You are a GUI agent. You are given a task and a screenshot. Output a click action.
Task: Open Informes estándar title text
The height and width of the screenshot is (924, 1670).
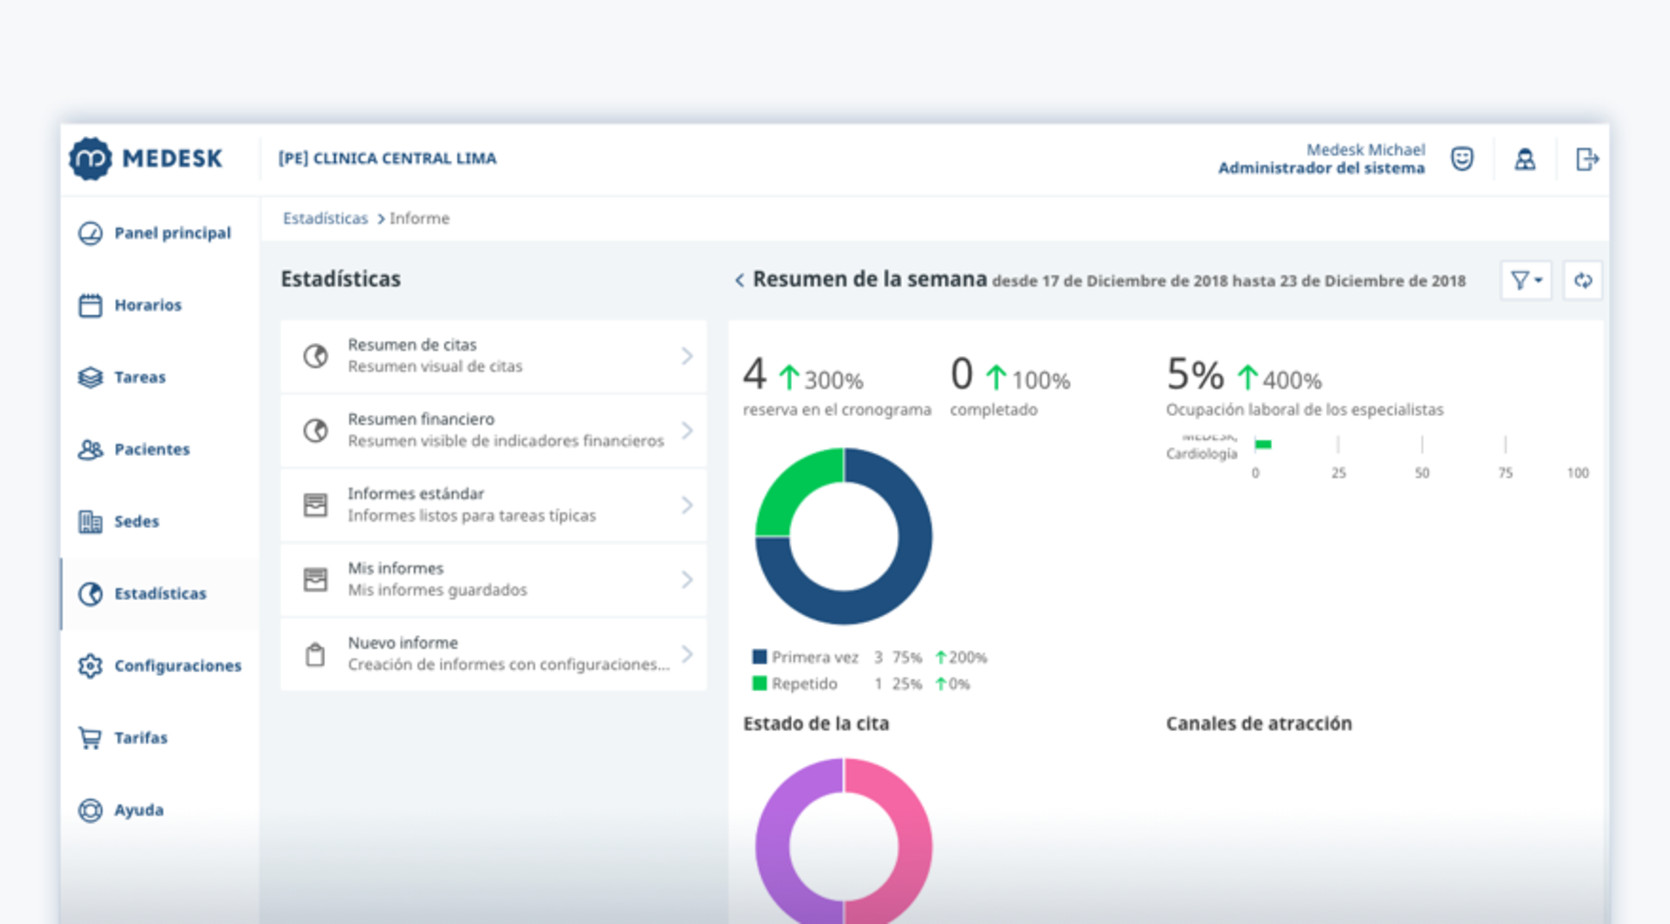point(416,494)
